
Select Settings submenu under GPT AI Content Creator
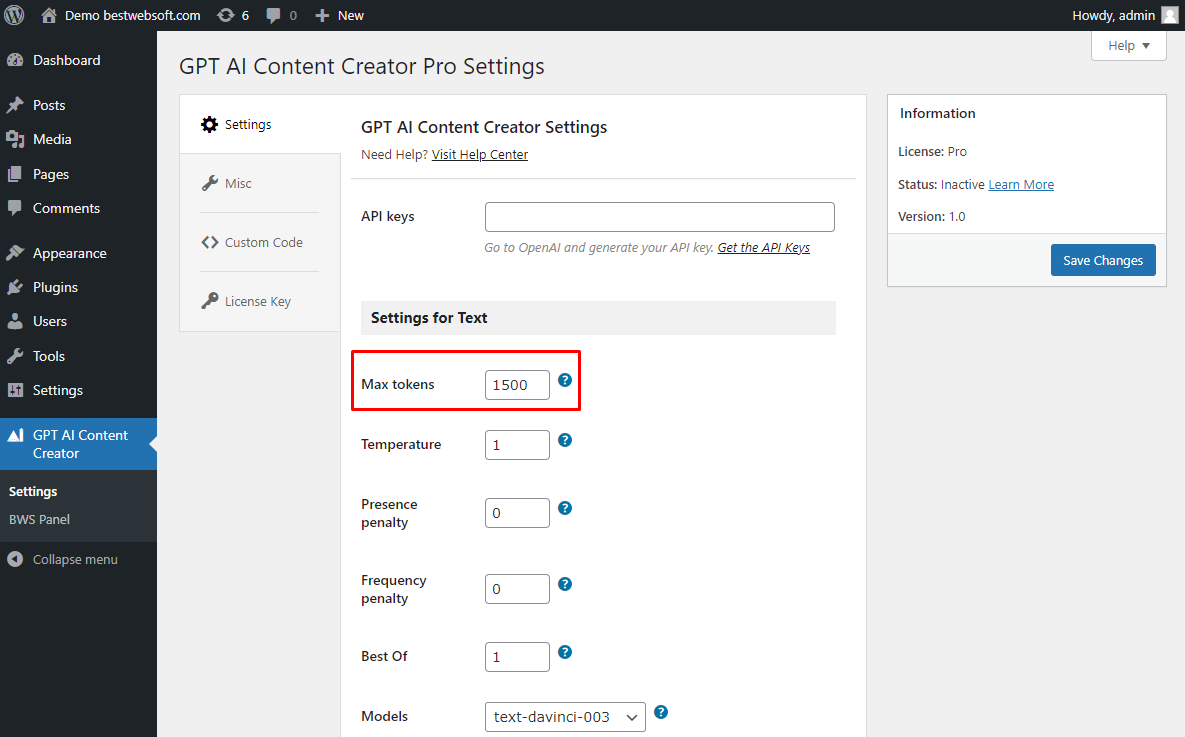pyautogui.click(x=33, y=491)
